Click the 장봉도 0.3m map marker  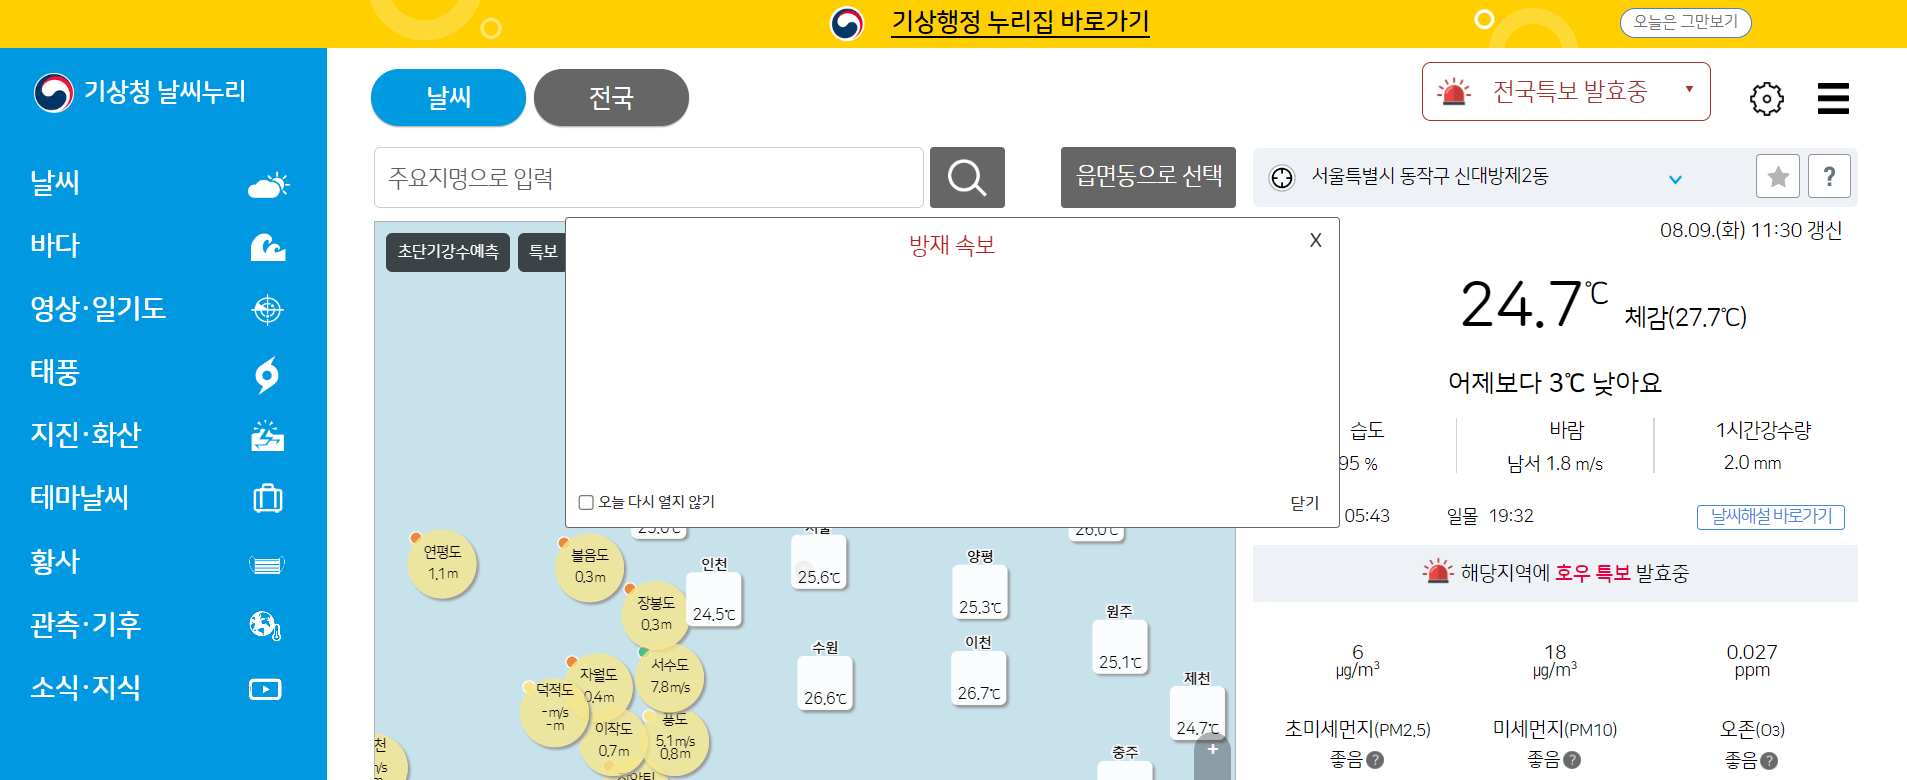[656, 614]
